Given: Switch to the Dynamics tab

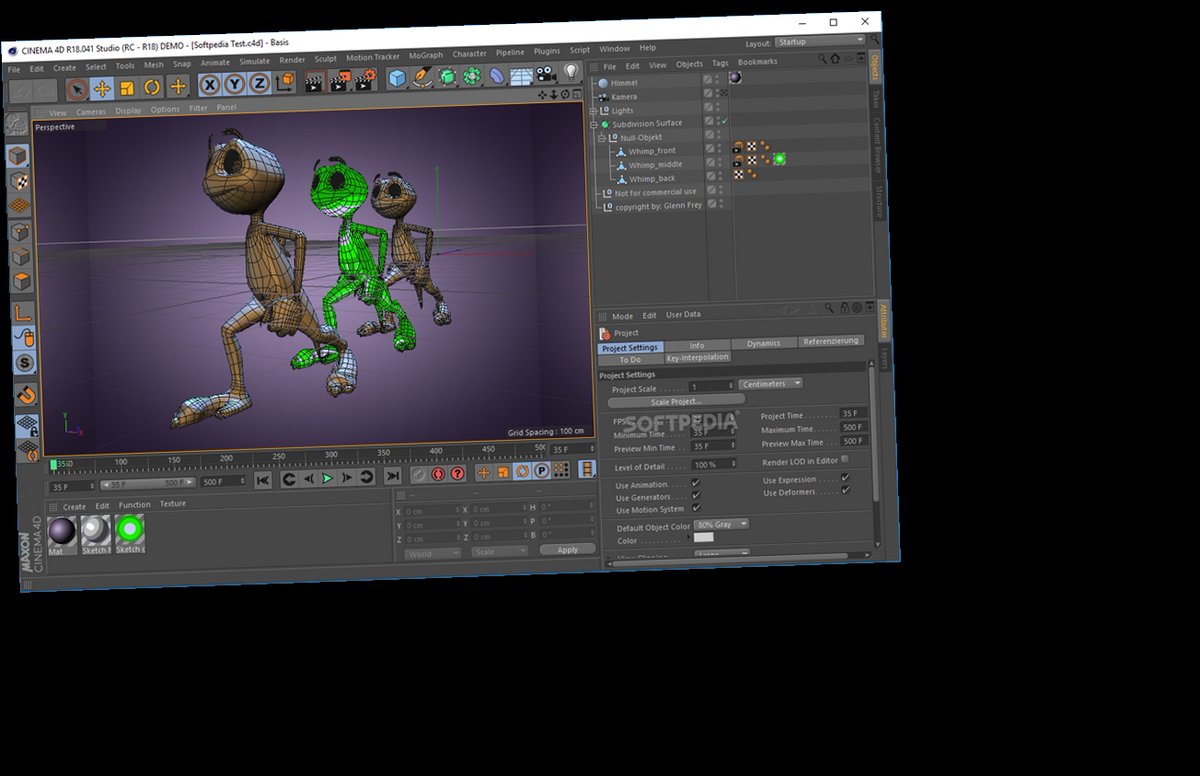Looking at the screenshot, I should (763, 342).
